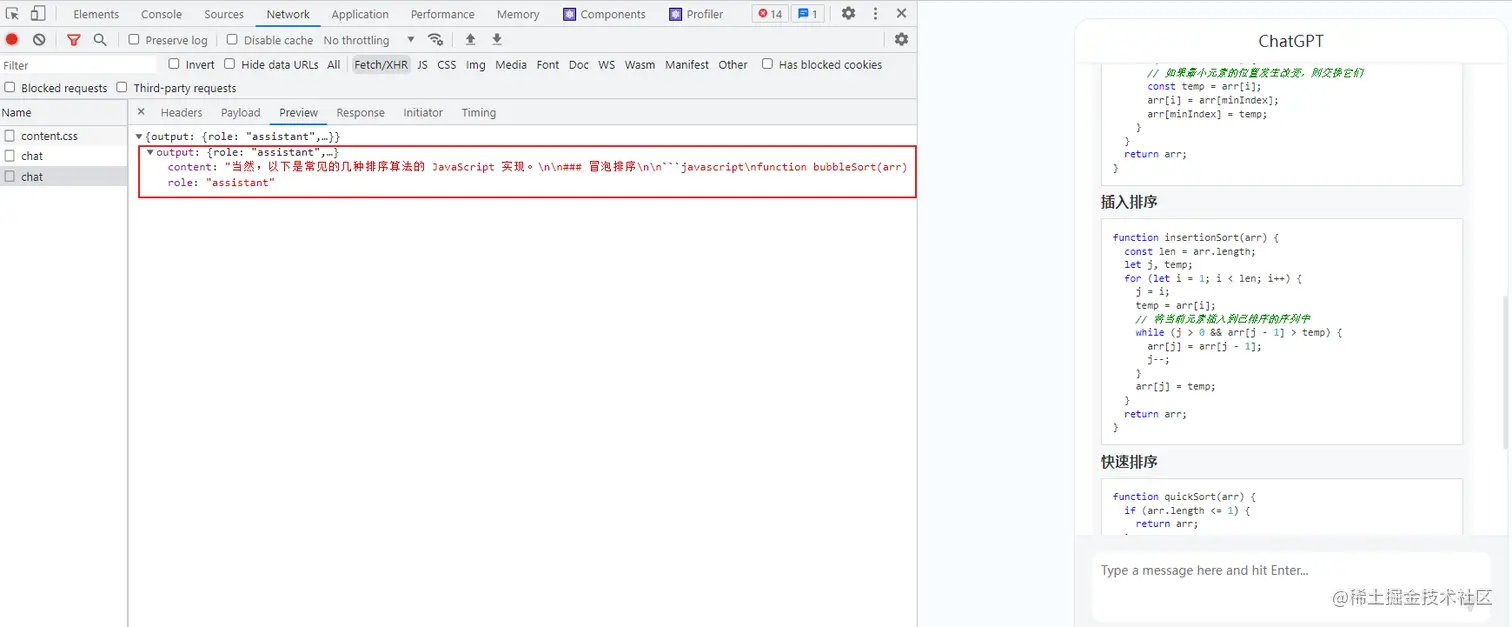Check Has blocked cookies checkbox

pyautogui.click(x=767, y=64)
